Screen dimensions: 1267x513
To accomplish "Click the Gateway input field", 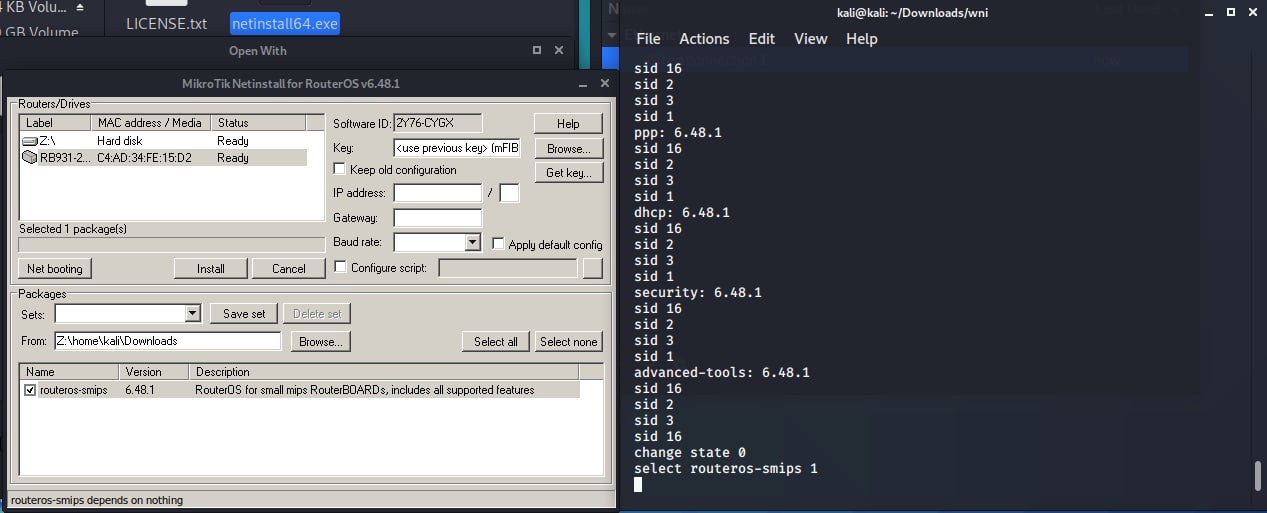I will point(438,217).
